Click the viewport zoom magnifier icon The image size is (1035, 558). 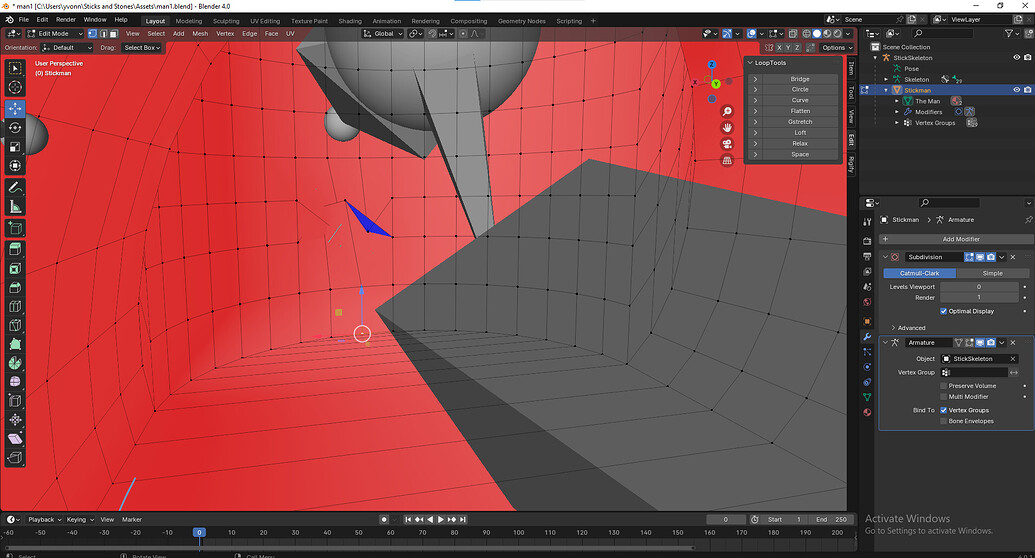(x=727, y=112)
